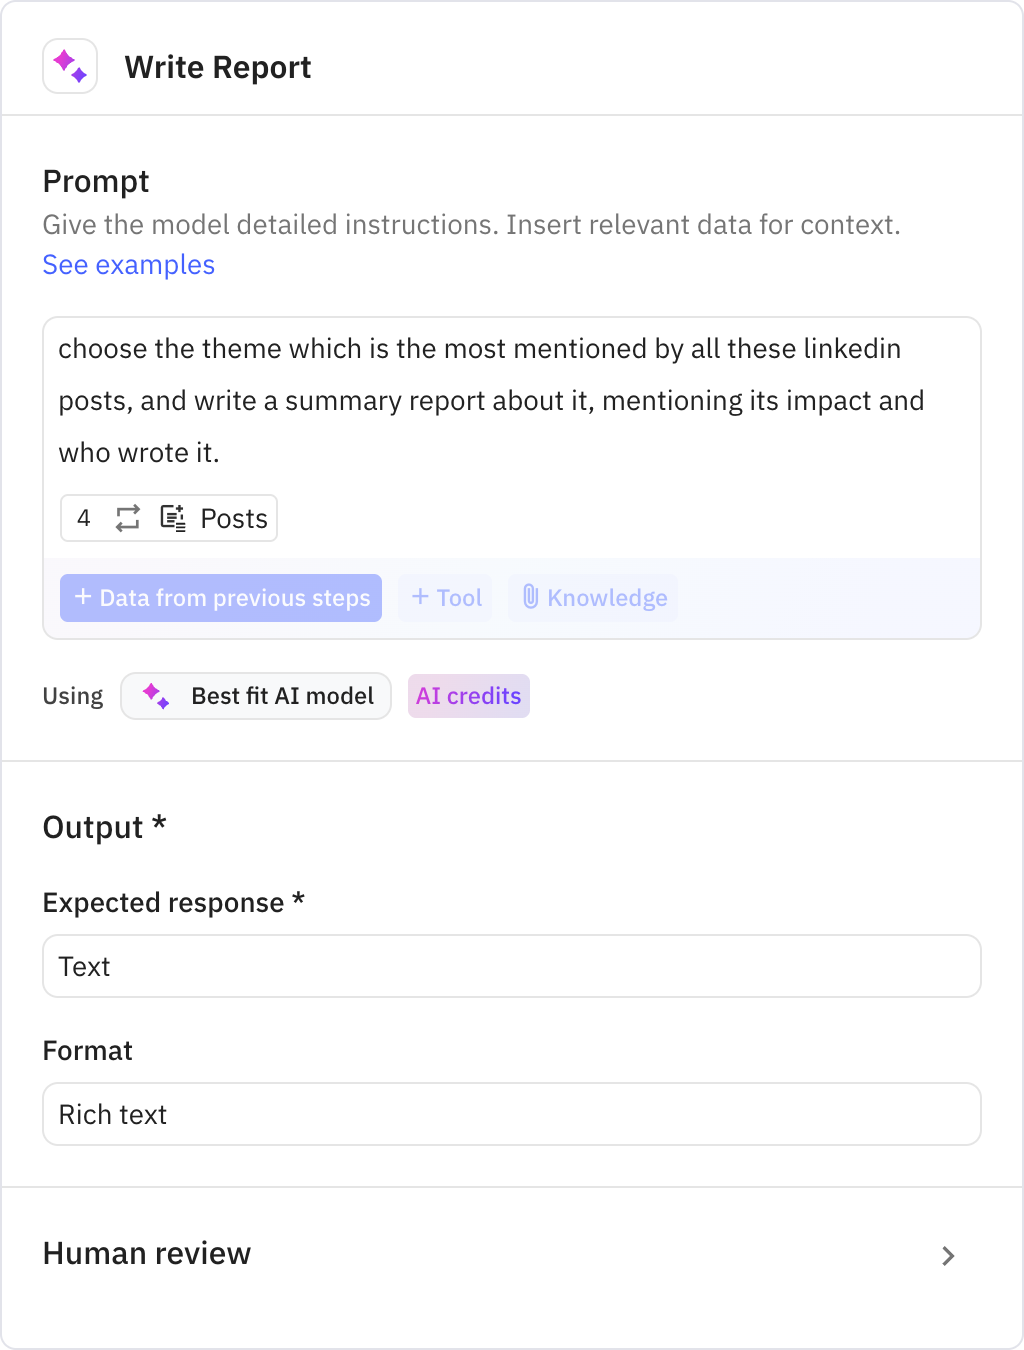
Task: Toggle the Tool option
Action: pos(445,598)
